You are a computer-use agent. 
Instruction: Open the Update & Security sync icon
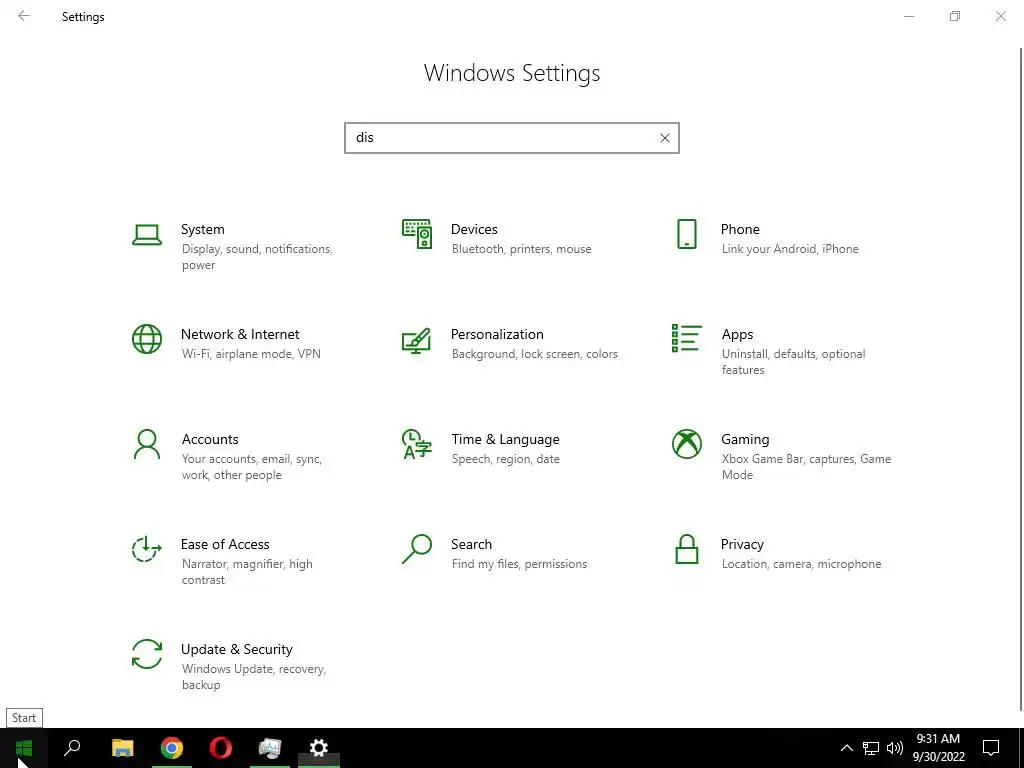pos(147,654)
